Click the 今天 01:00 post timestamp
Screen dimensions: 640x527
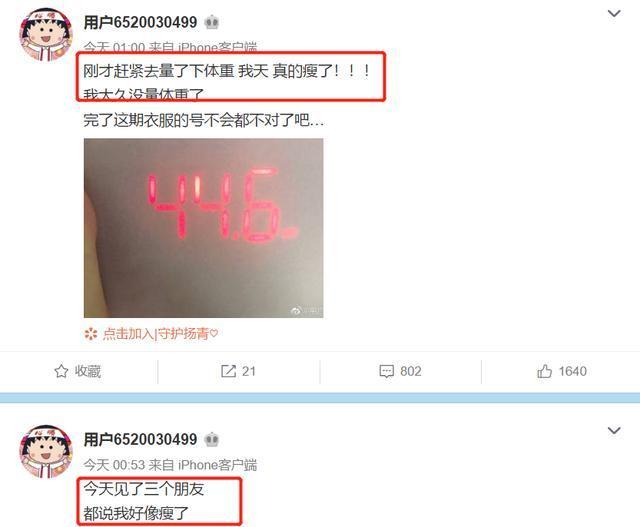point(114,48)
